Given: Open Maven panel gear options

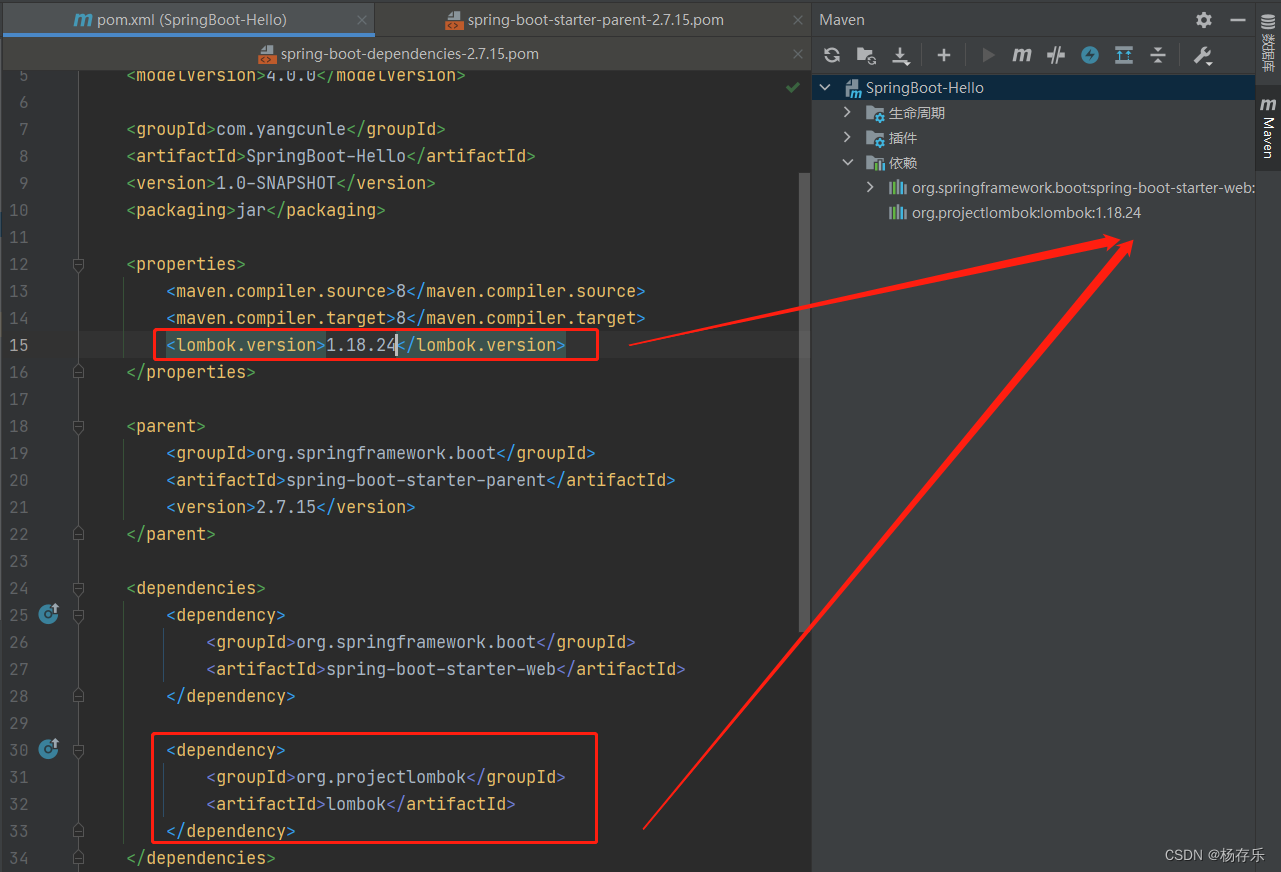Looking at the screenshot, I should (x=1204, y=20).
